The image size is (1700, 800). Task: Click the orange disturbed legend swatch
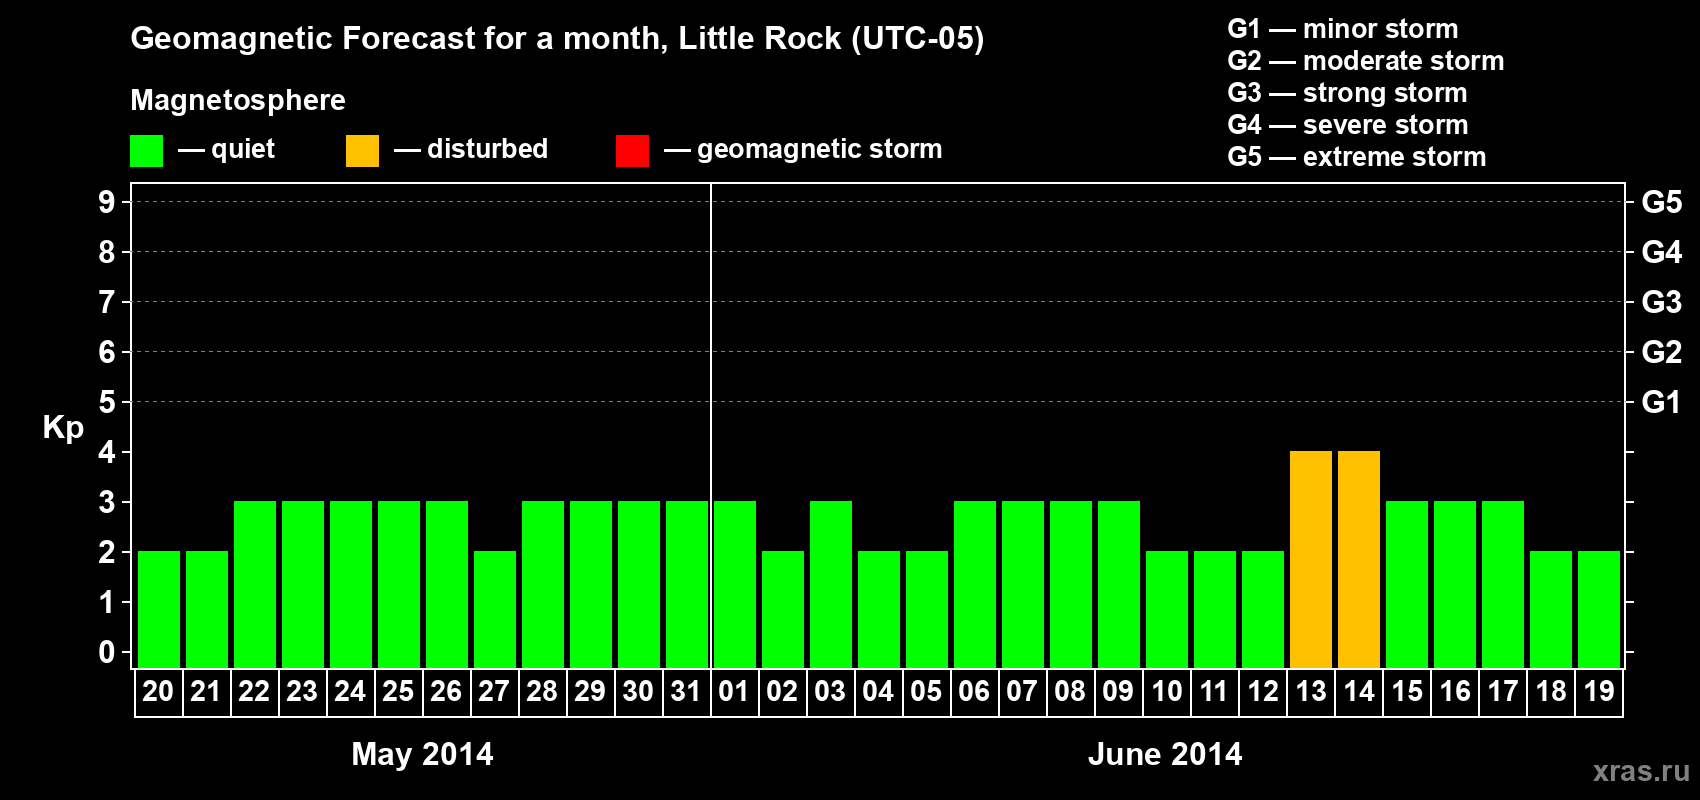[x=362, y=151]
